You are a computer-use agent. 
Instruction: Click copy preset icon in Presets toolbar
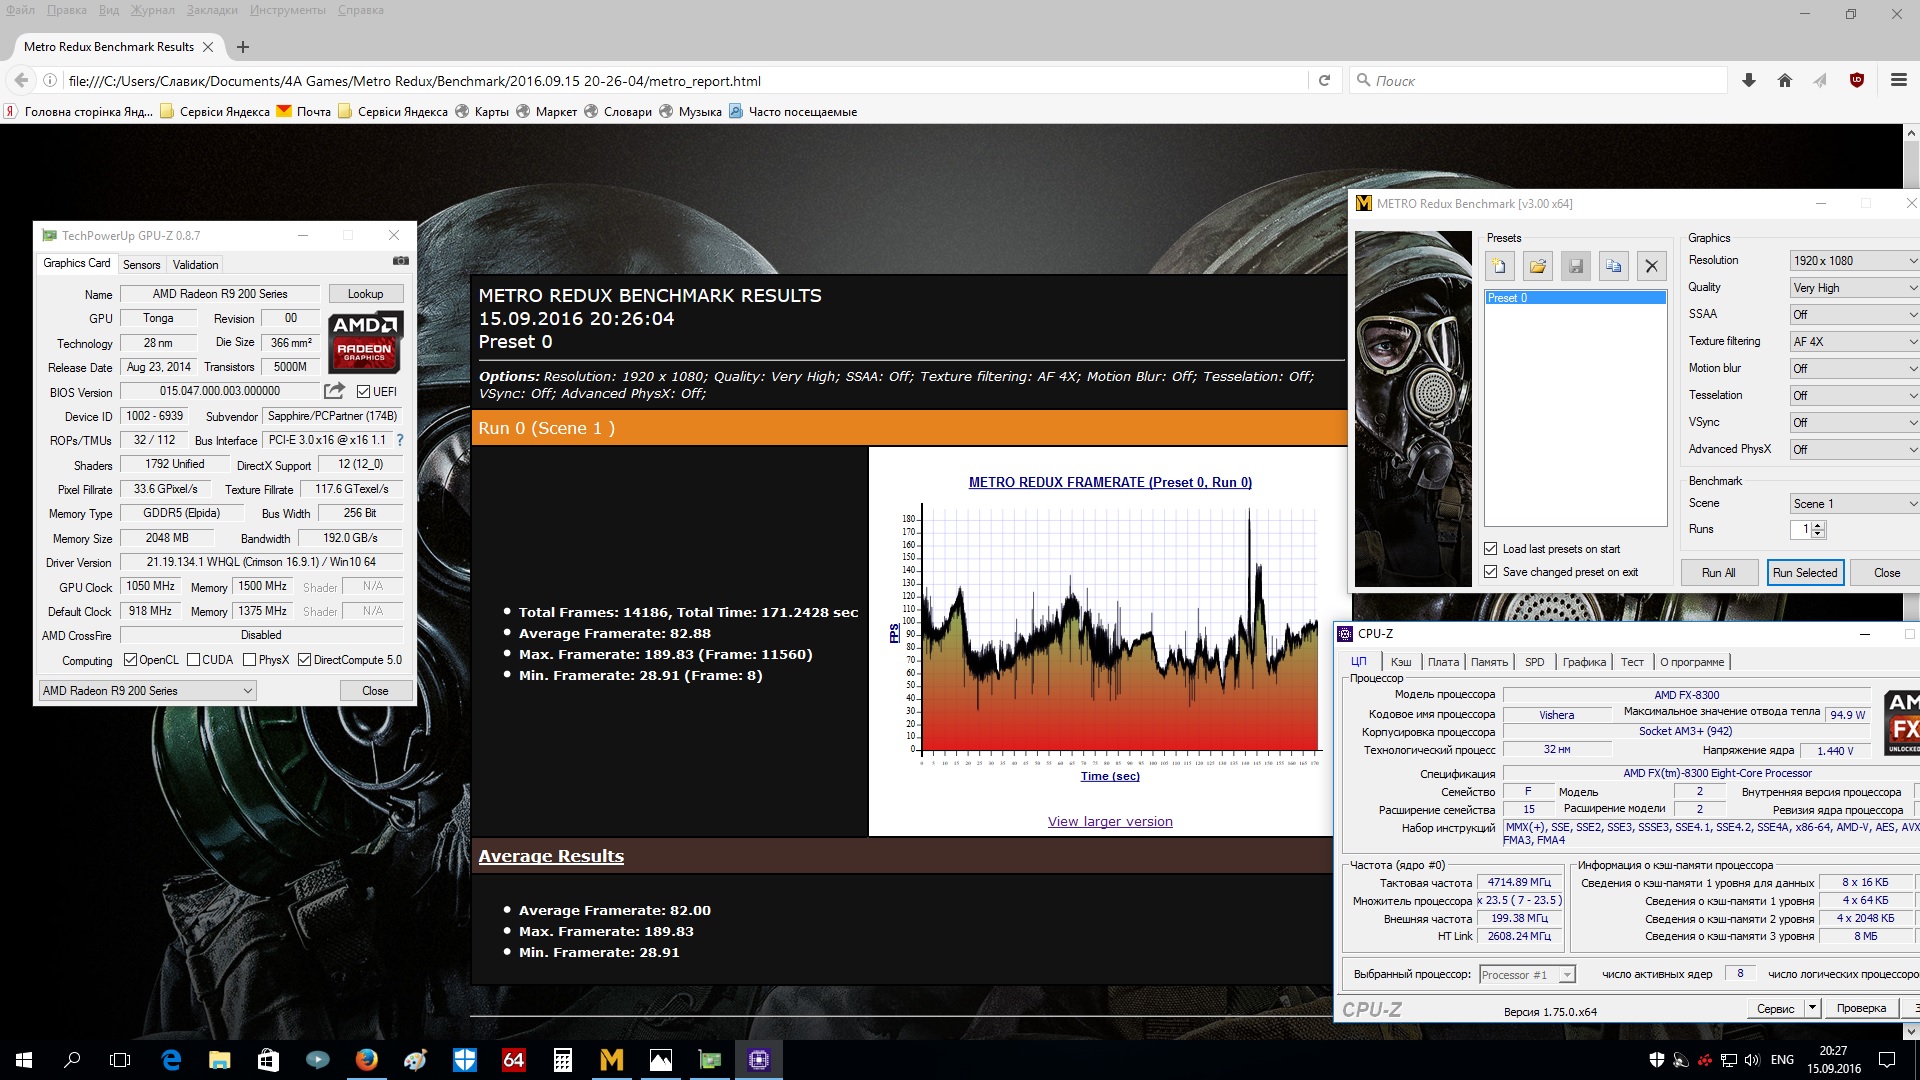[1613, 266]
